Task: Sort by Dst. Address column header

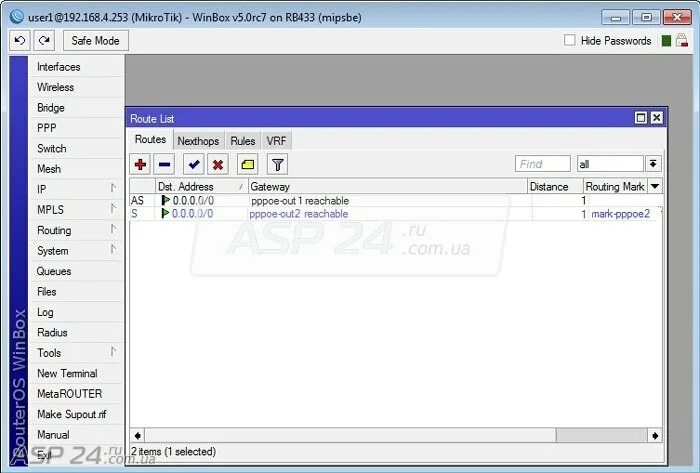Action: point(201,186)
